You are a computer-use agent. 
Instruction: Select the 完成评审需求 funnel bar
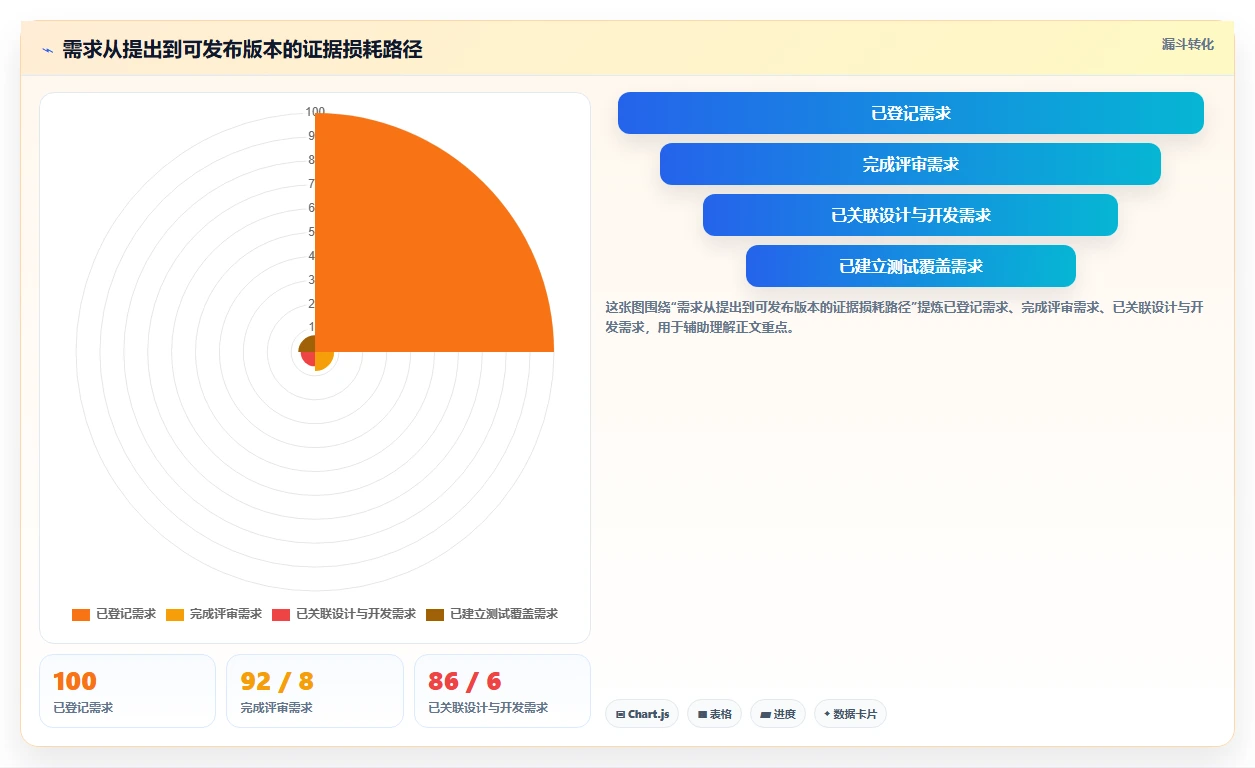pyautogui.click(x=911, y=164)
